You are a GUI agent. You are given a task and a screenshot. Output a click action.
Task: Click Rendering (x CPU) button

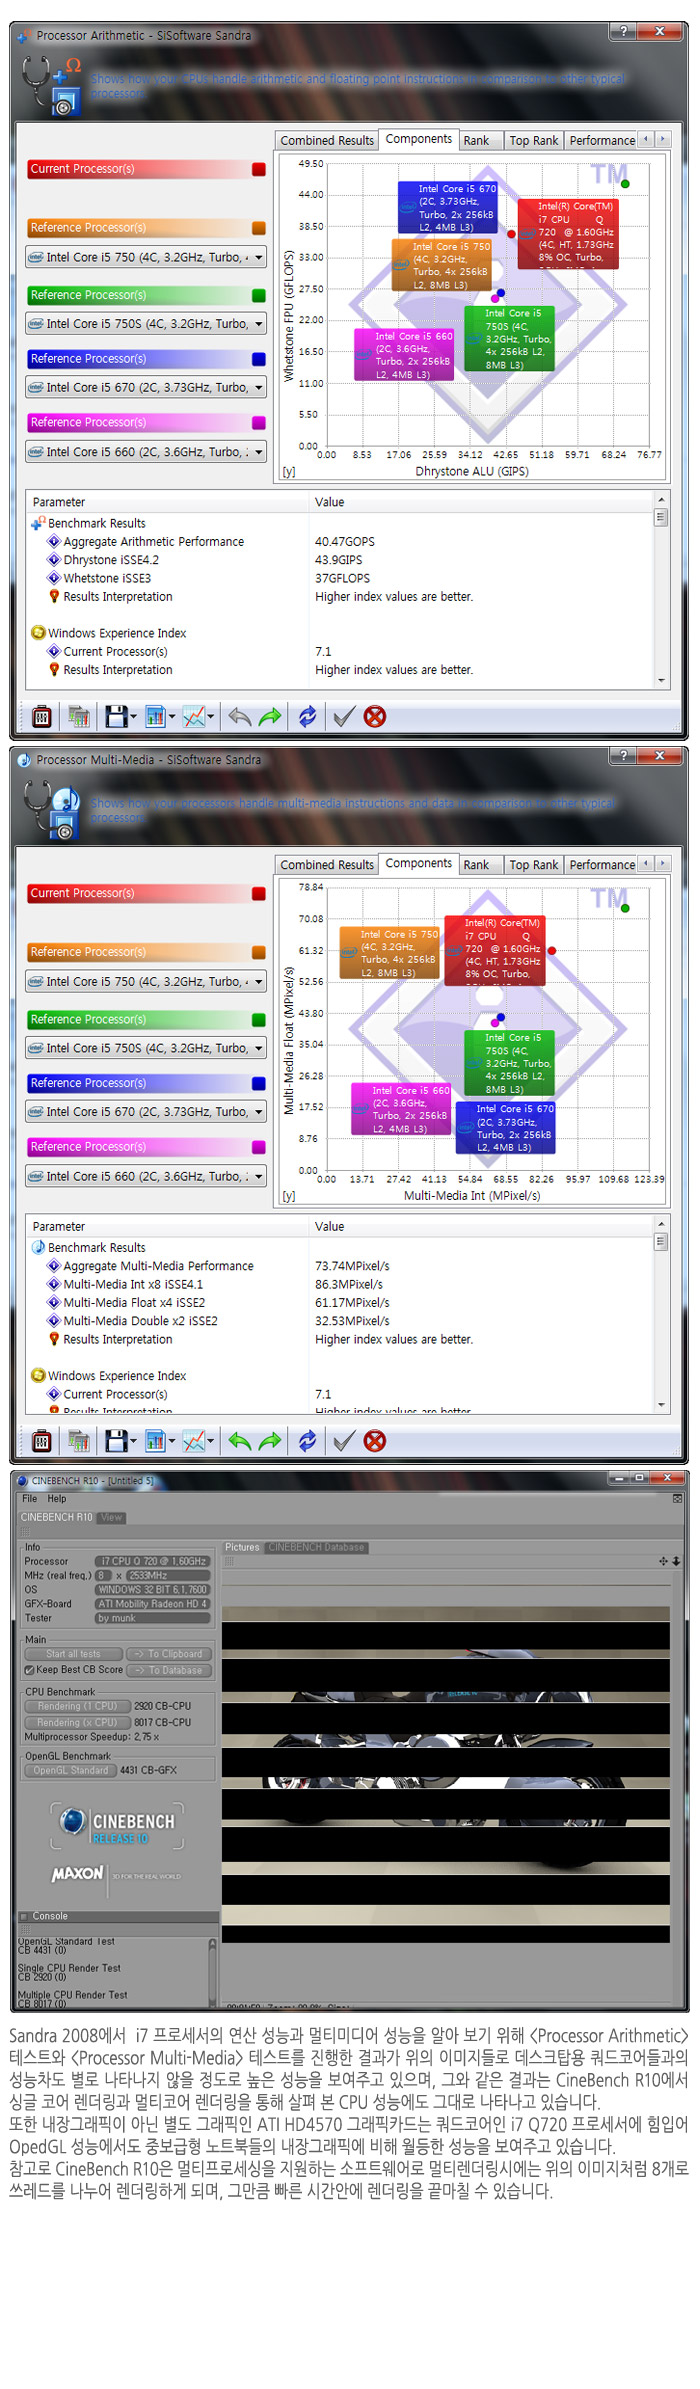coord(77,1721)
